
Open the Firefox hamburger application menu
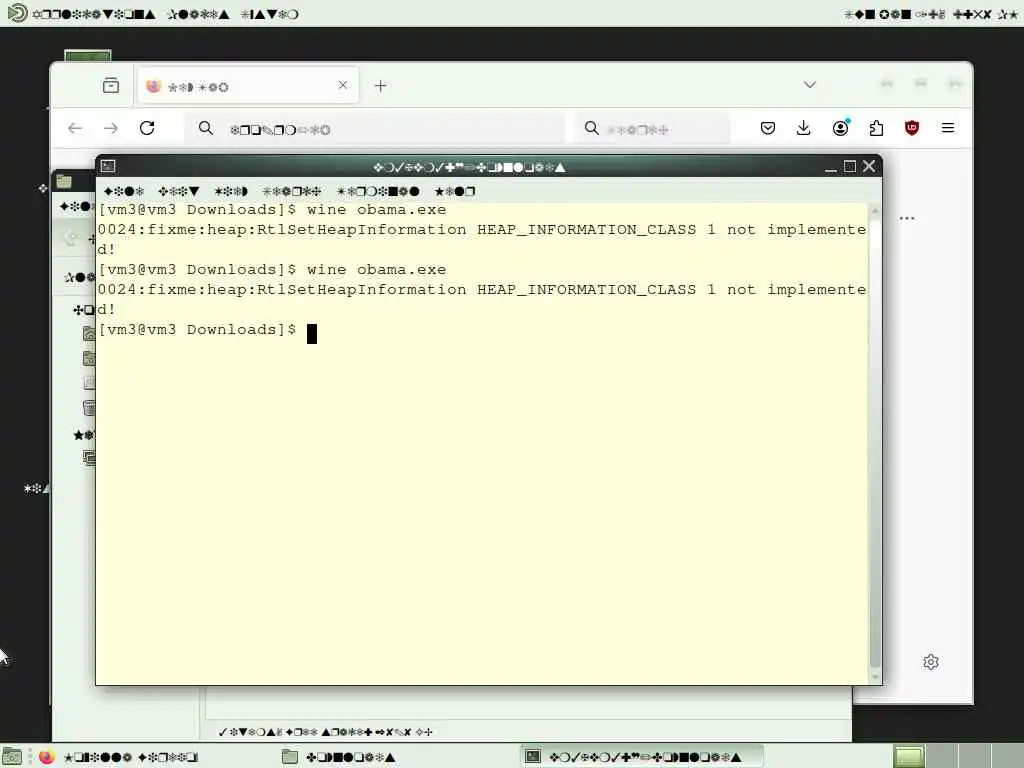948,128
